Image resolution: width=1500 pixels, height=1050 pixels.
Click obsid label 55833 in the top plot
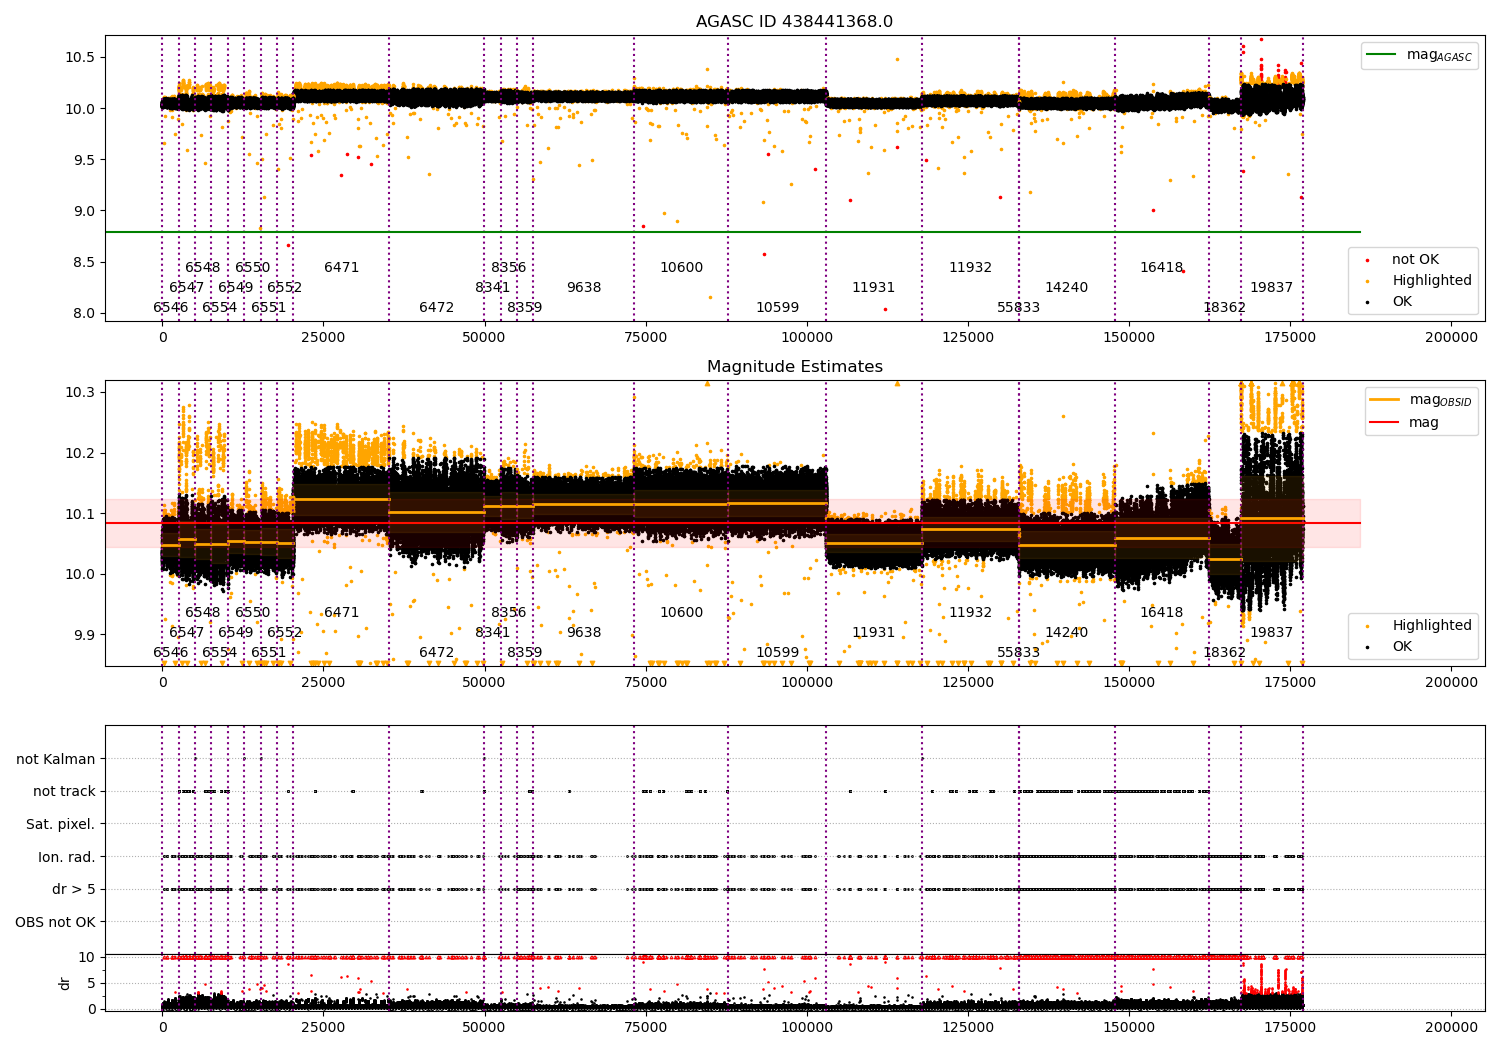coord(1018,307)
